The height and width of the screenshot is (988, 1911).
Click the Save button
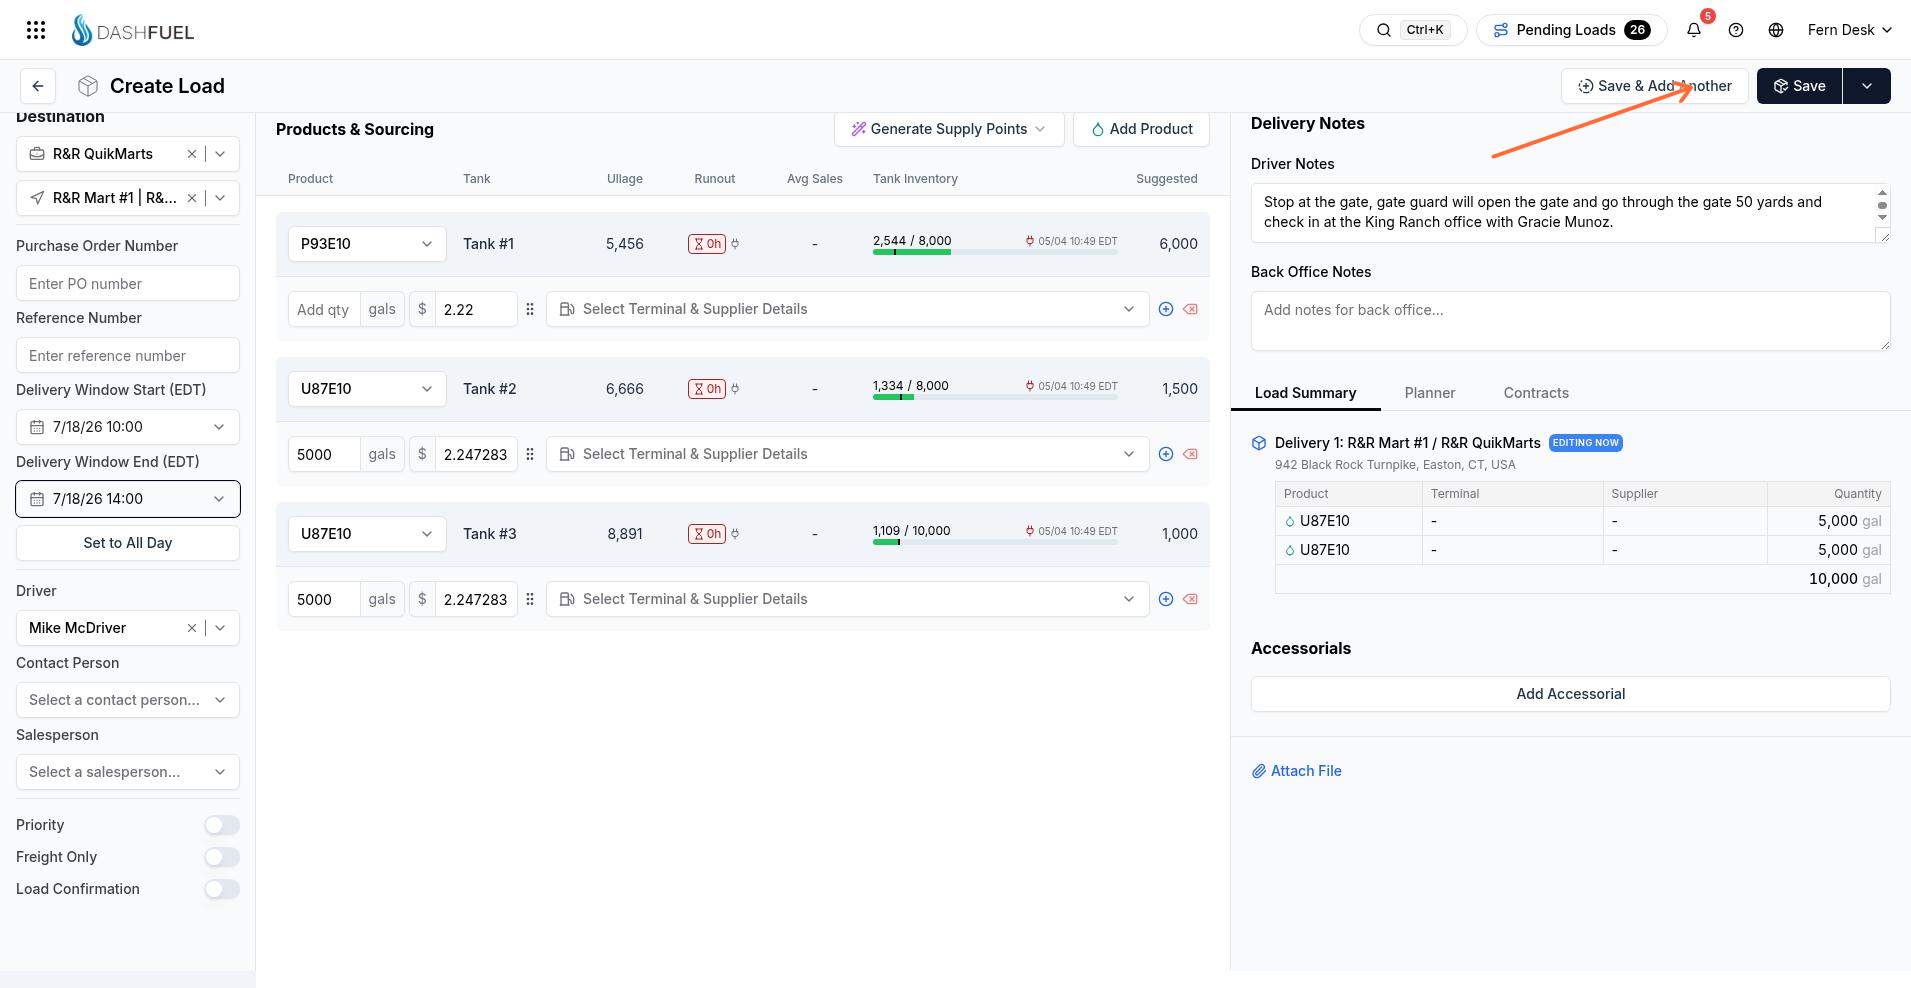click(1799, 86)
